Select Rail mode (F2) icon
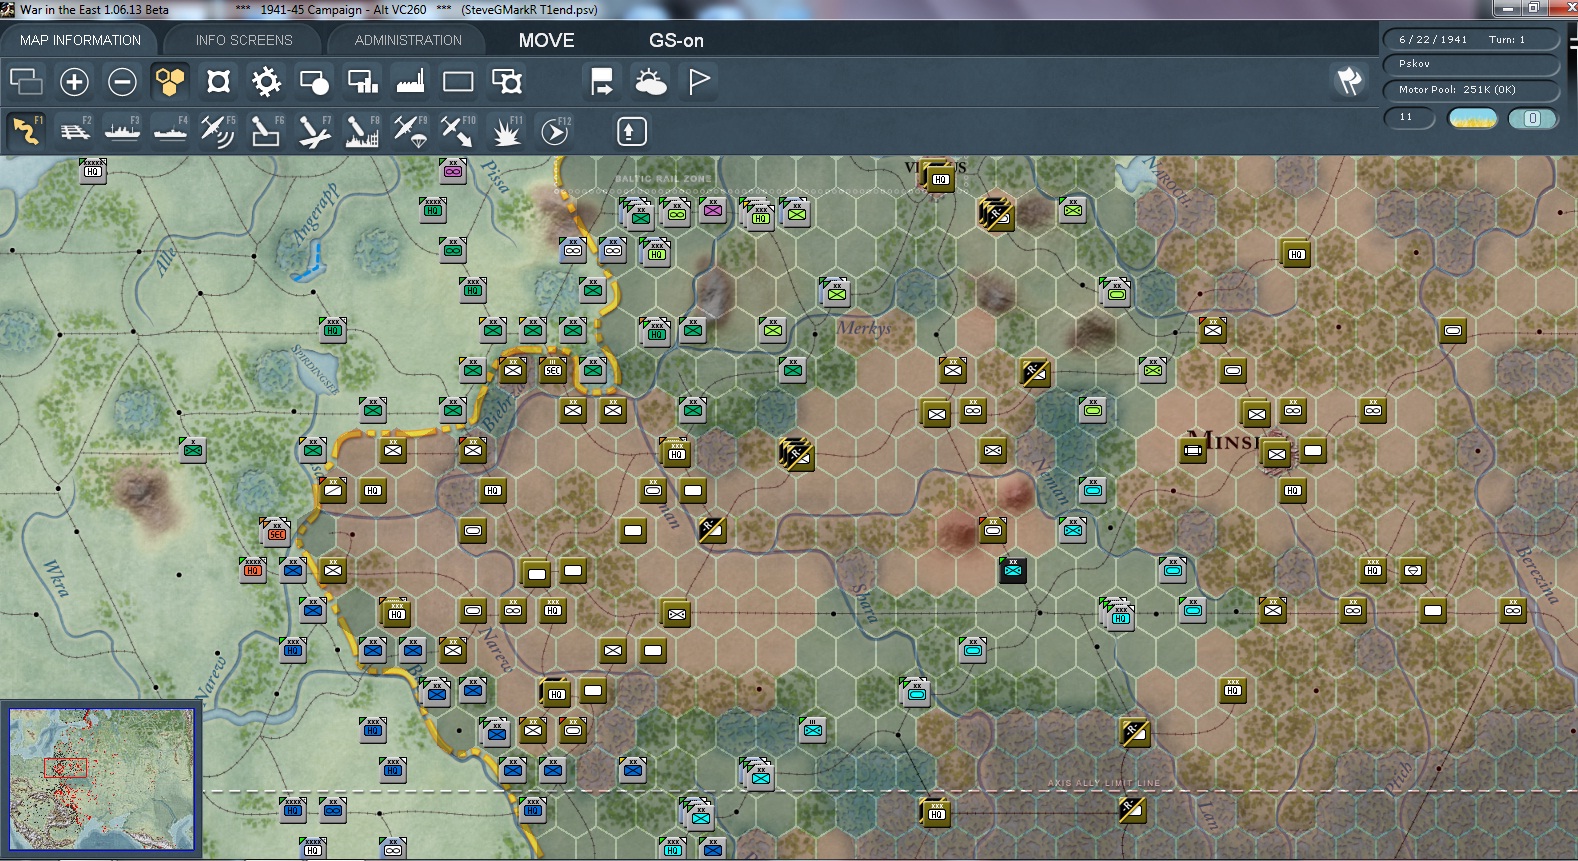The width and height of the screenshot is (1578, 861). [x=74, y=131]
